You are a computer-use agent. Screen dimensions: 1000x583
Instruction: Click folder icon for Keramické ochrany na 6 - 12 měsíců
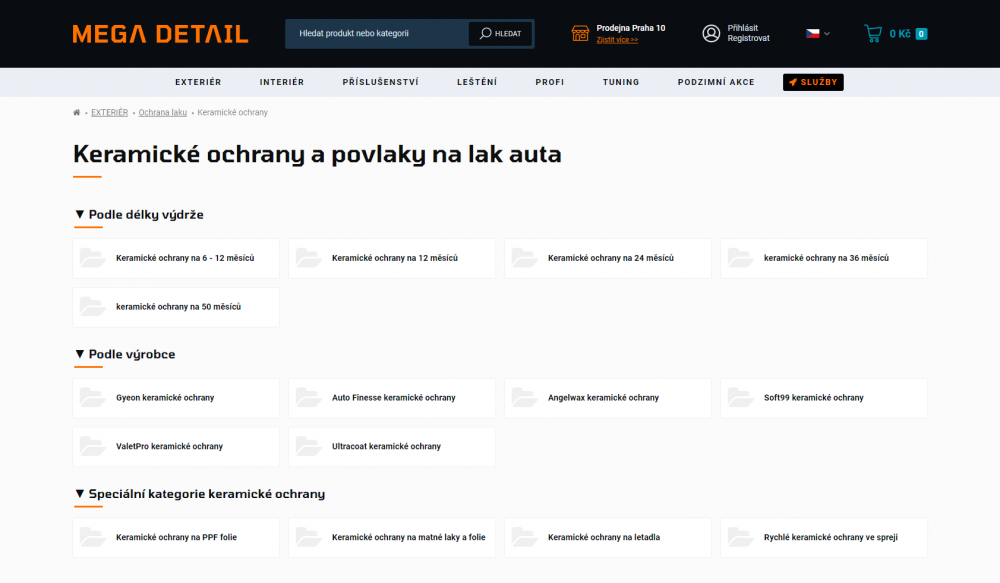pyautogui.click(x=92, y=258)
